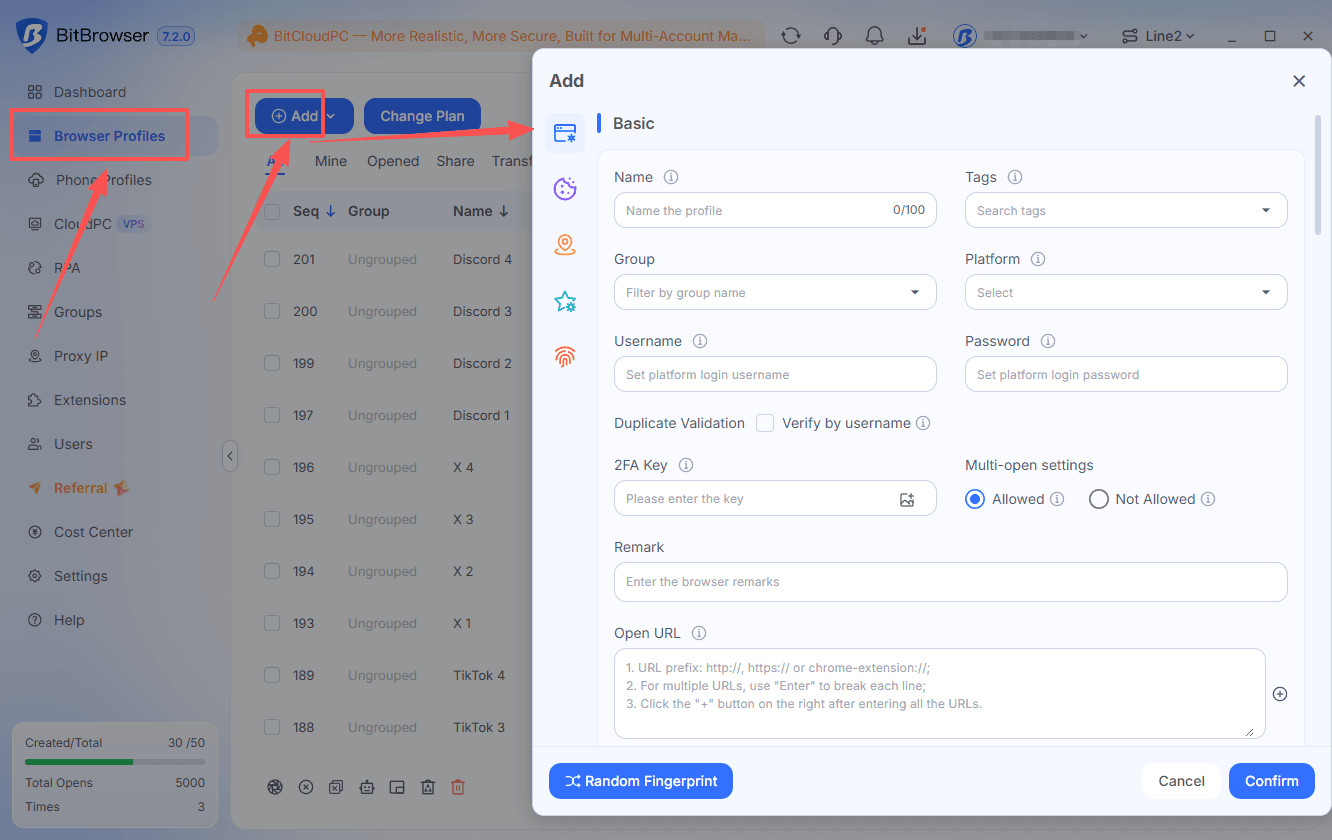Expand the Group filter dropdown

pos(775,293)
